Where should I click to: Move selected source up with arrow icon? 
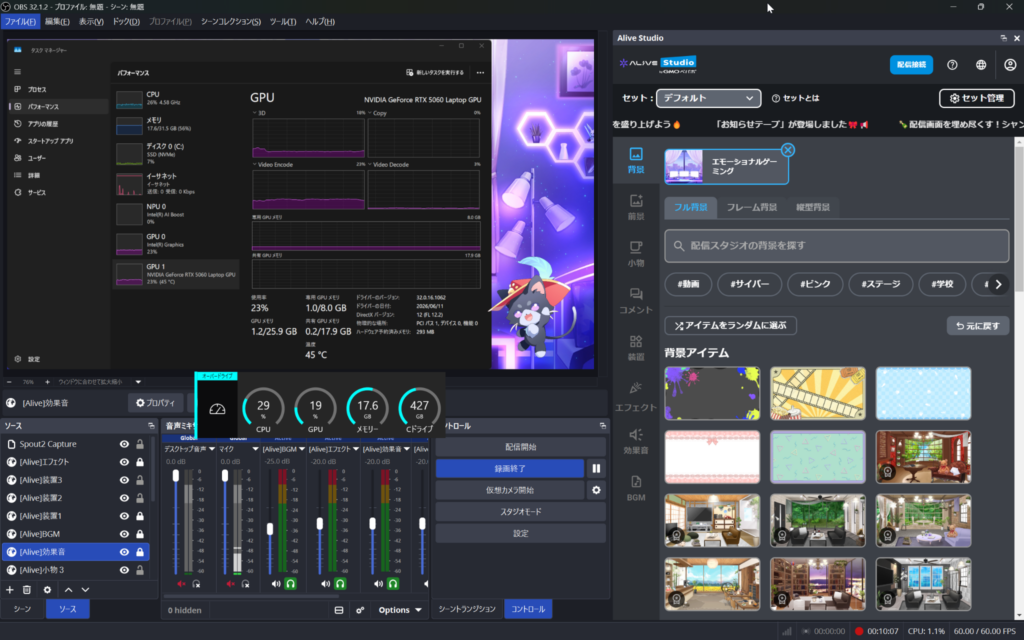68,590
